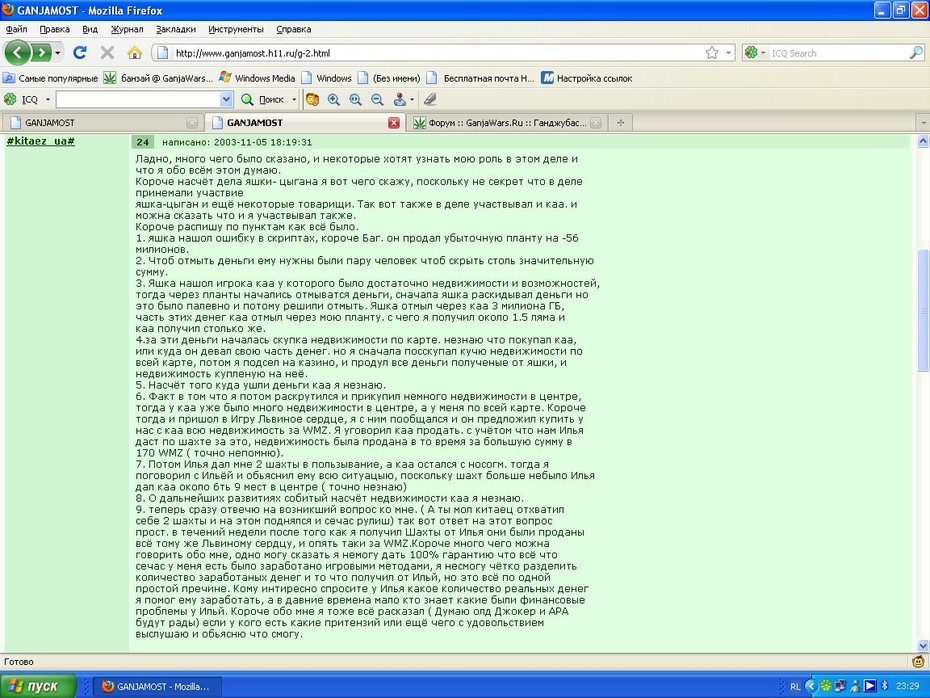Open the back/forward history dropdown arrow
930x698 pixels.
click(58, 53)
